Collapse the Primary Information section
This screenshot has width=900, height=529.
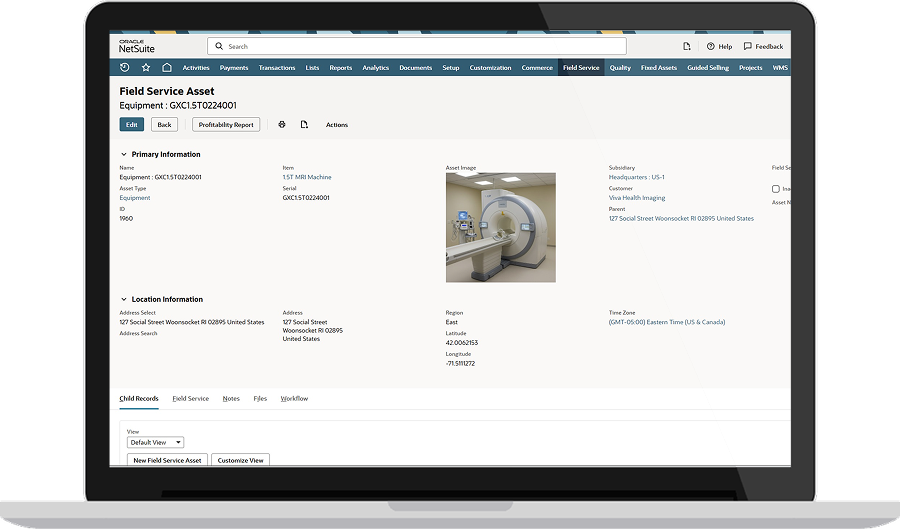pos(123,154)
